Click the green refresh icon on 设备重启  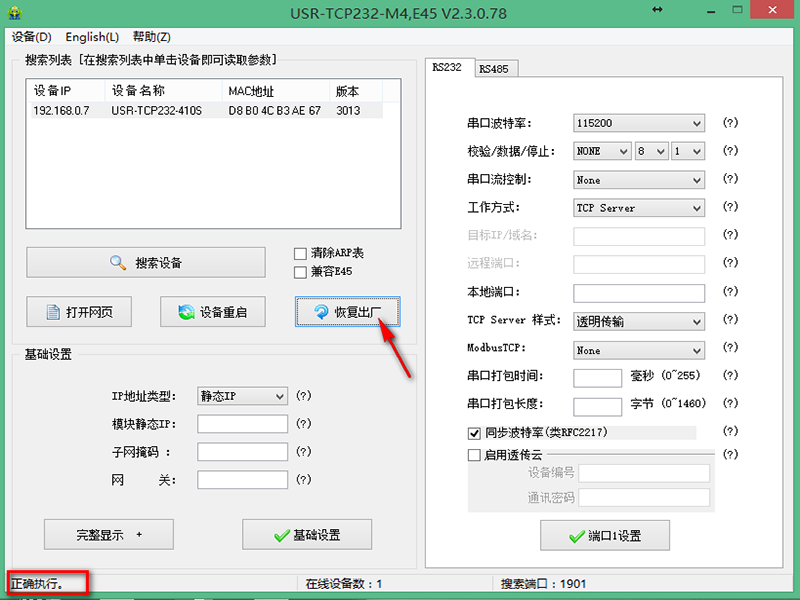pyautogui.click(x=186, y=312)
